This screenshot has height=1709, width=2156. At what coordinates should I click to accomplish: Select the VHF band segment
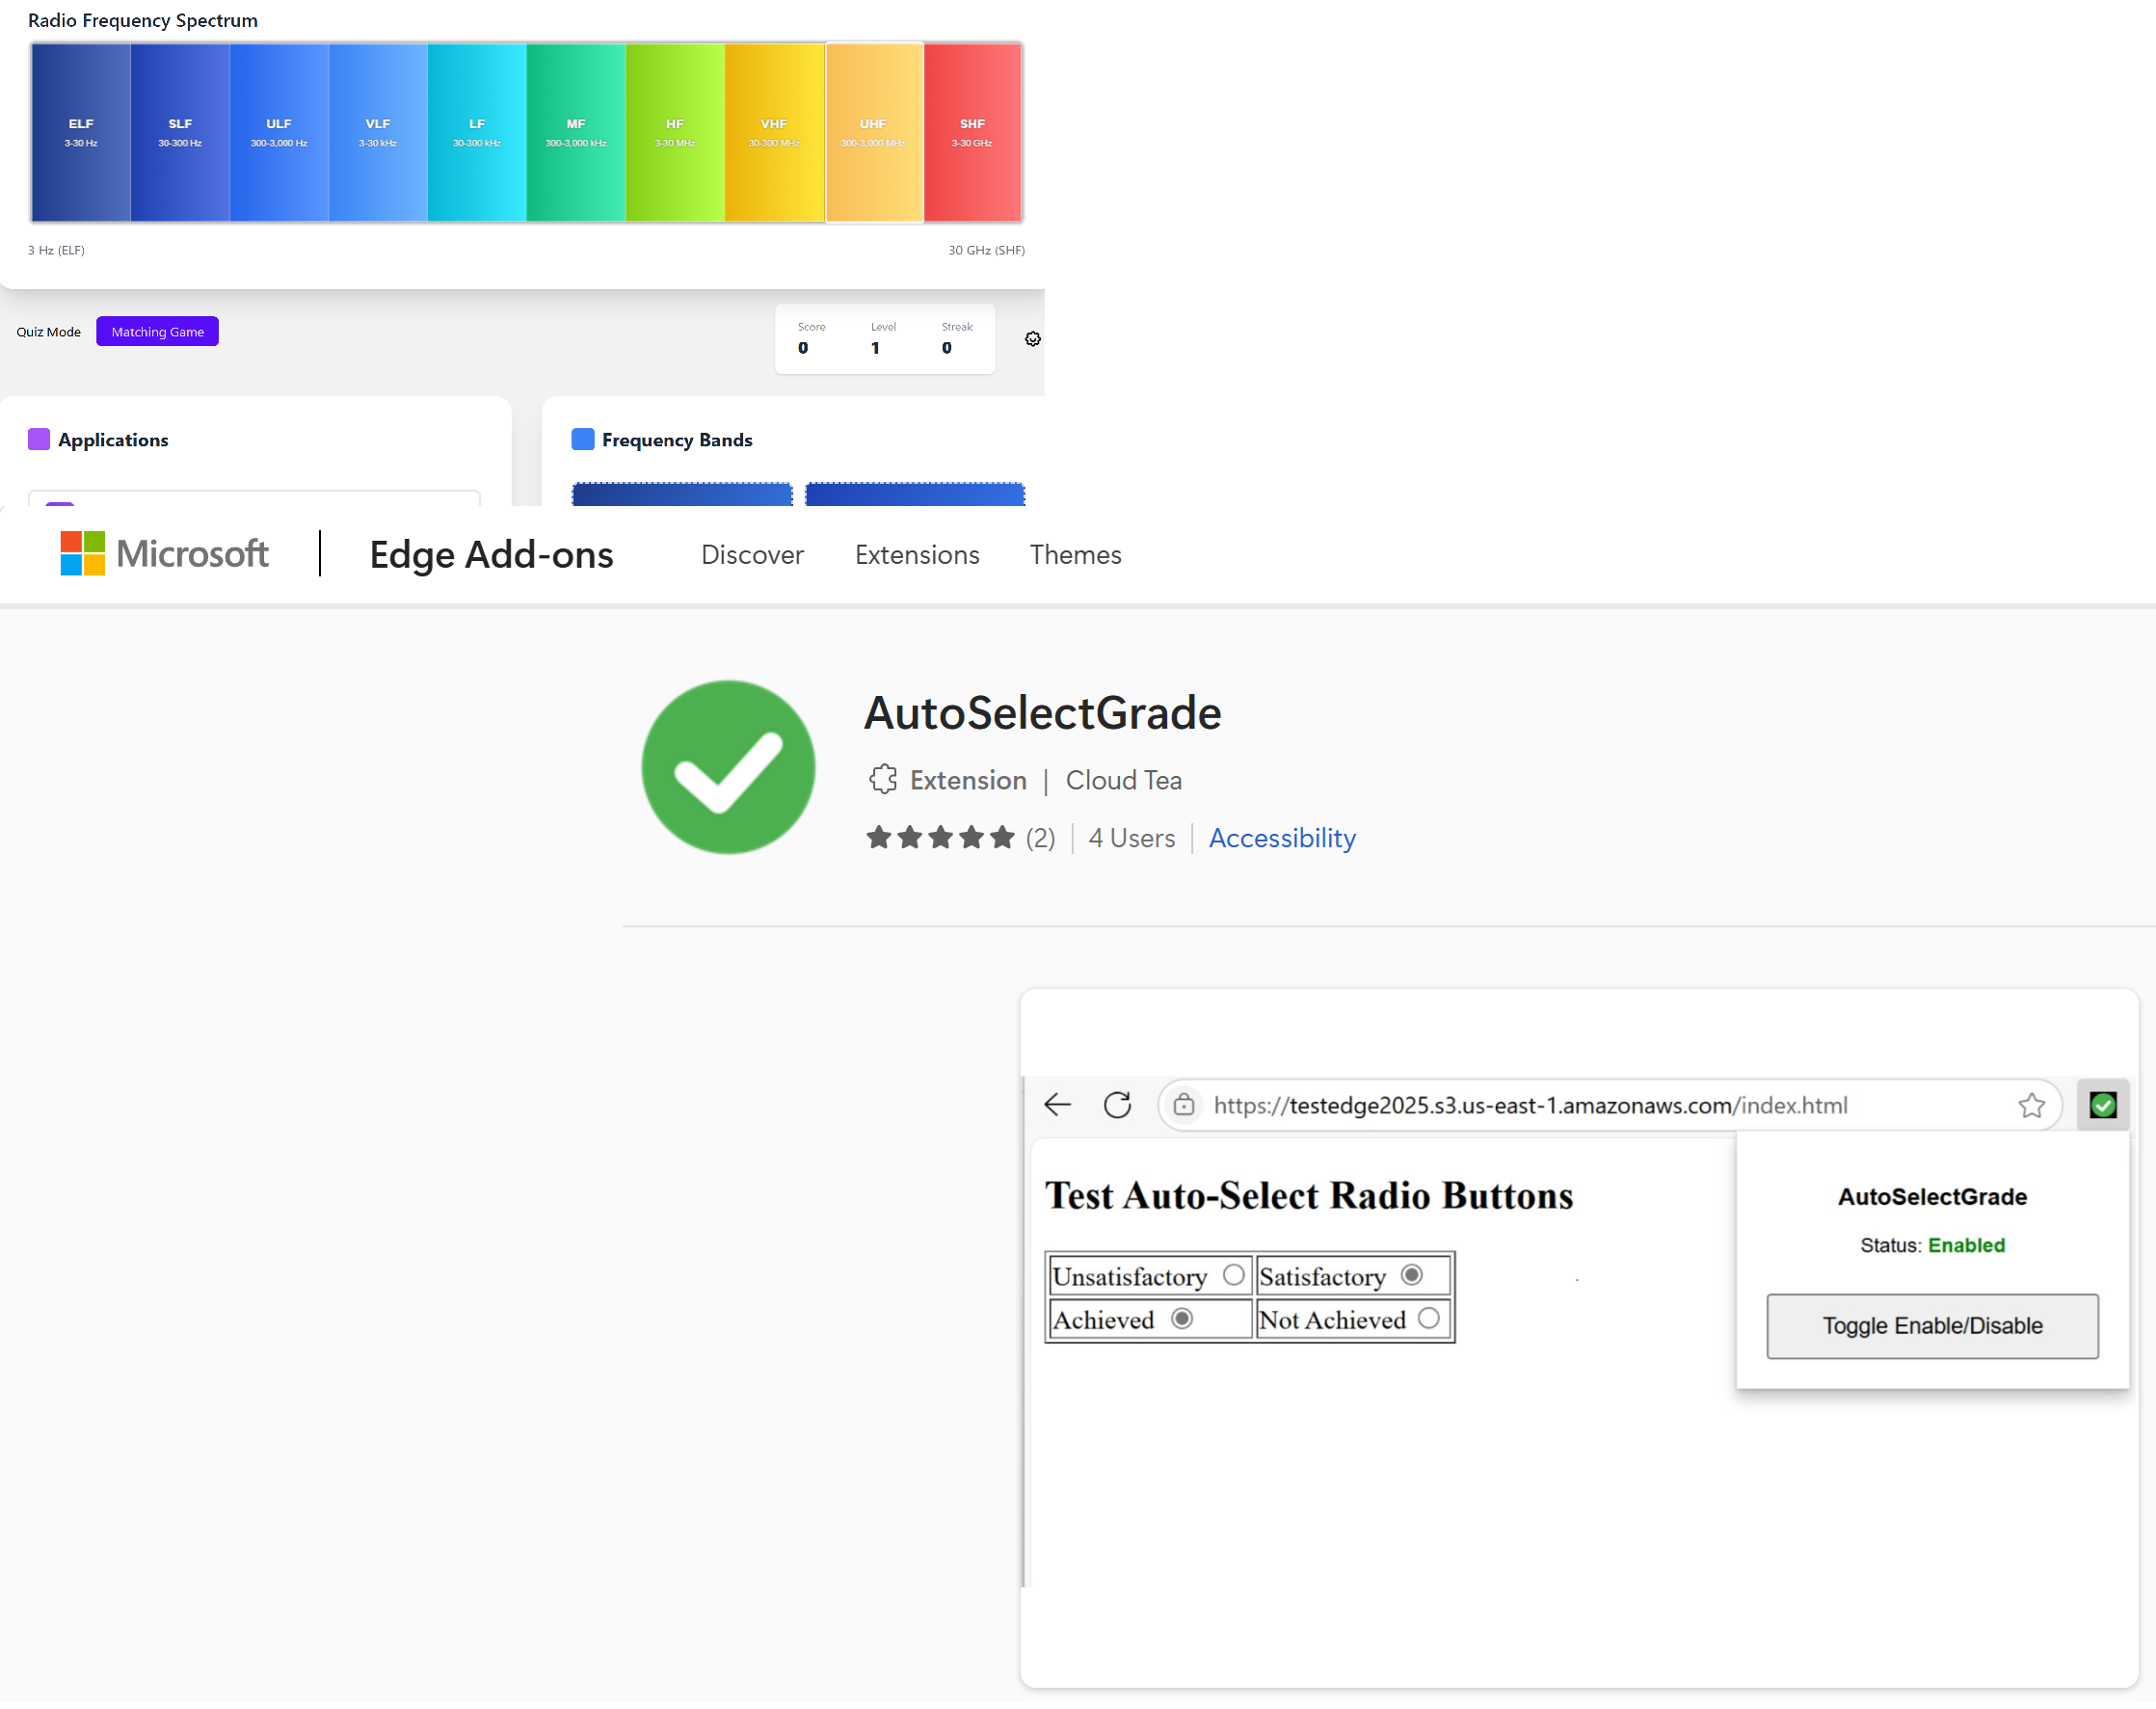pos(774,132)
